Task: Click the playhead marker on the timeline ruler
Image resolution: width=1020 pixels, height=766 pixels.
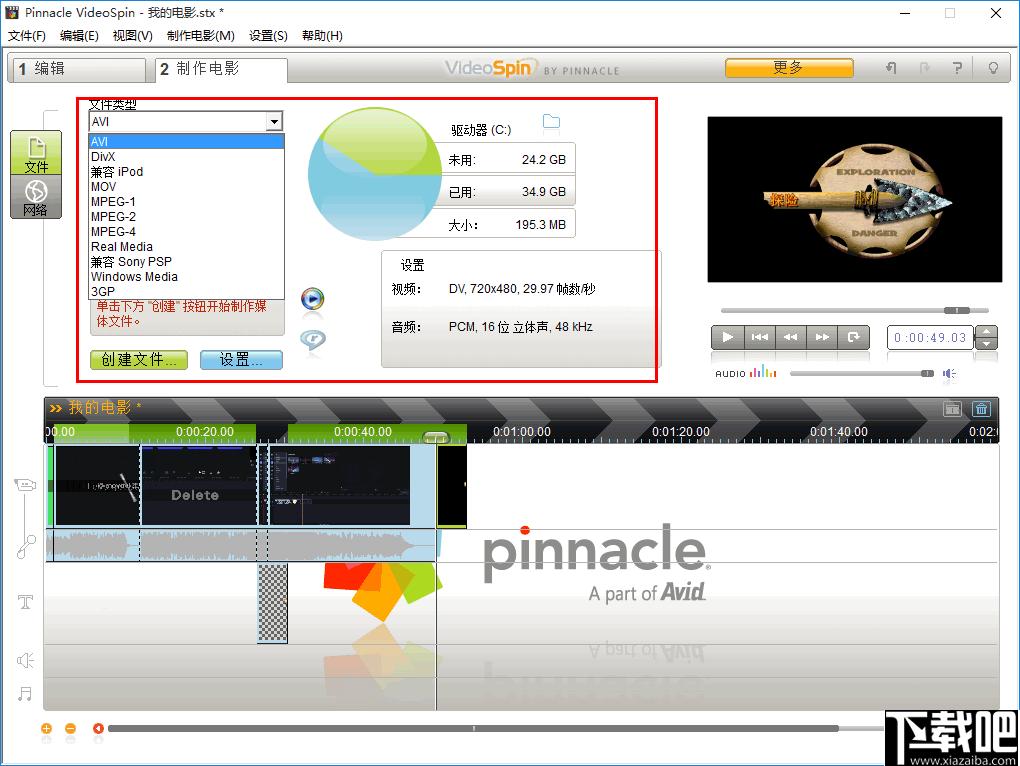Action: 436,437
